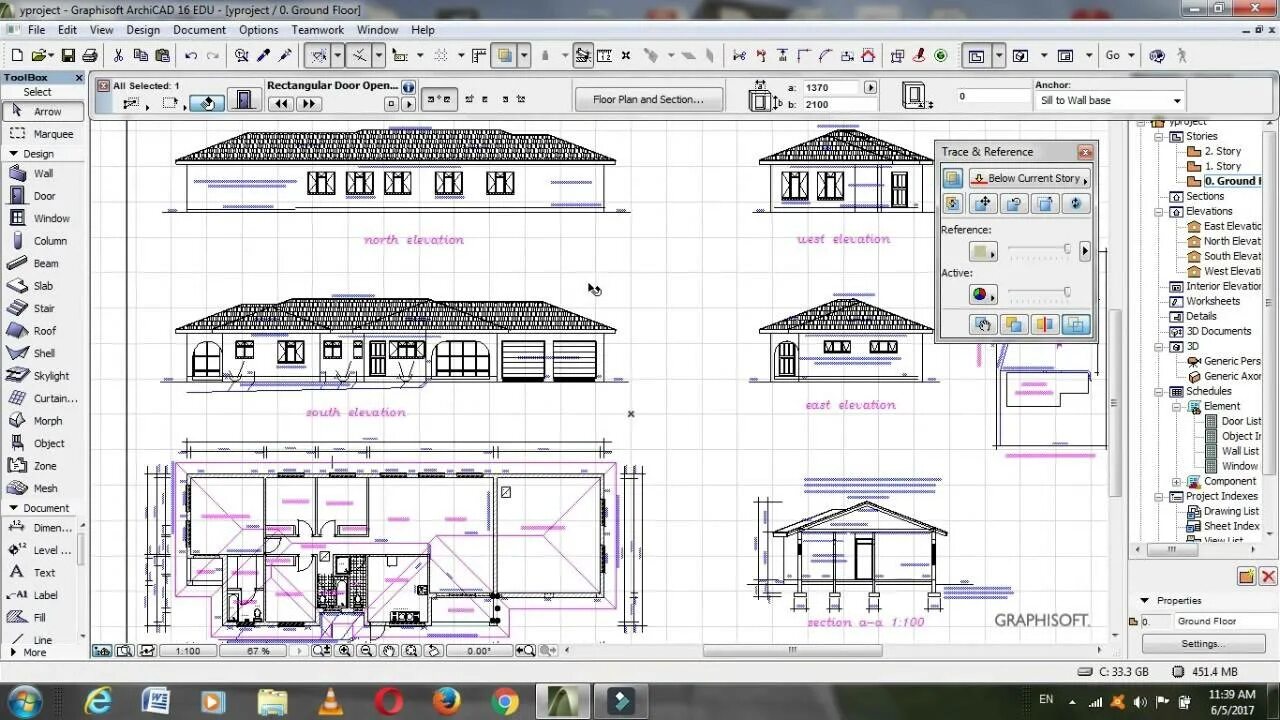The image size is (1280, 720).
Task: Open door settings dialog icon in Info Box
Action: (x=242, y=99)
